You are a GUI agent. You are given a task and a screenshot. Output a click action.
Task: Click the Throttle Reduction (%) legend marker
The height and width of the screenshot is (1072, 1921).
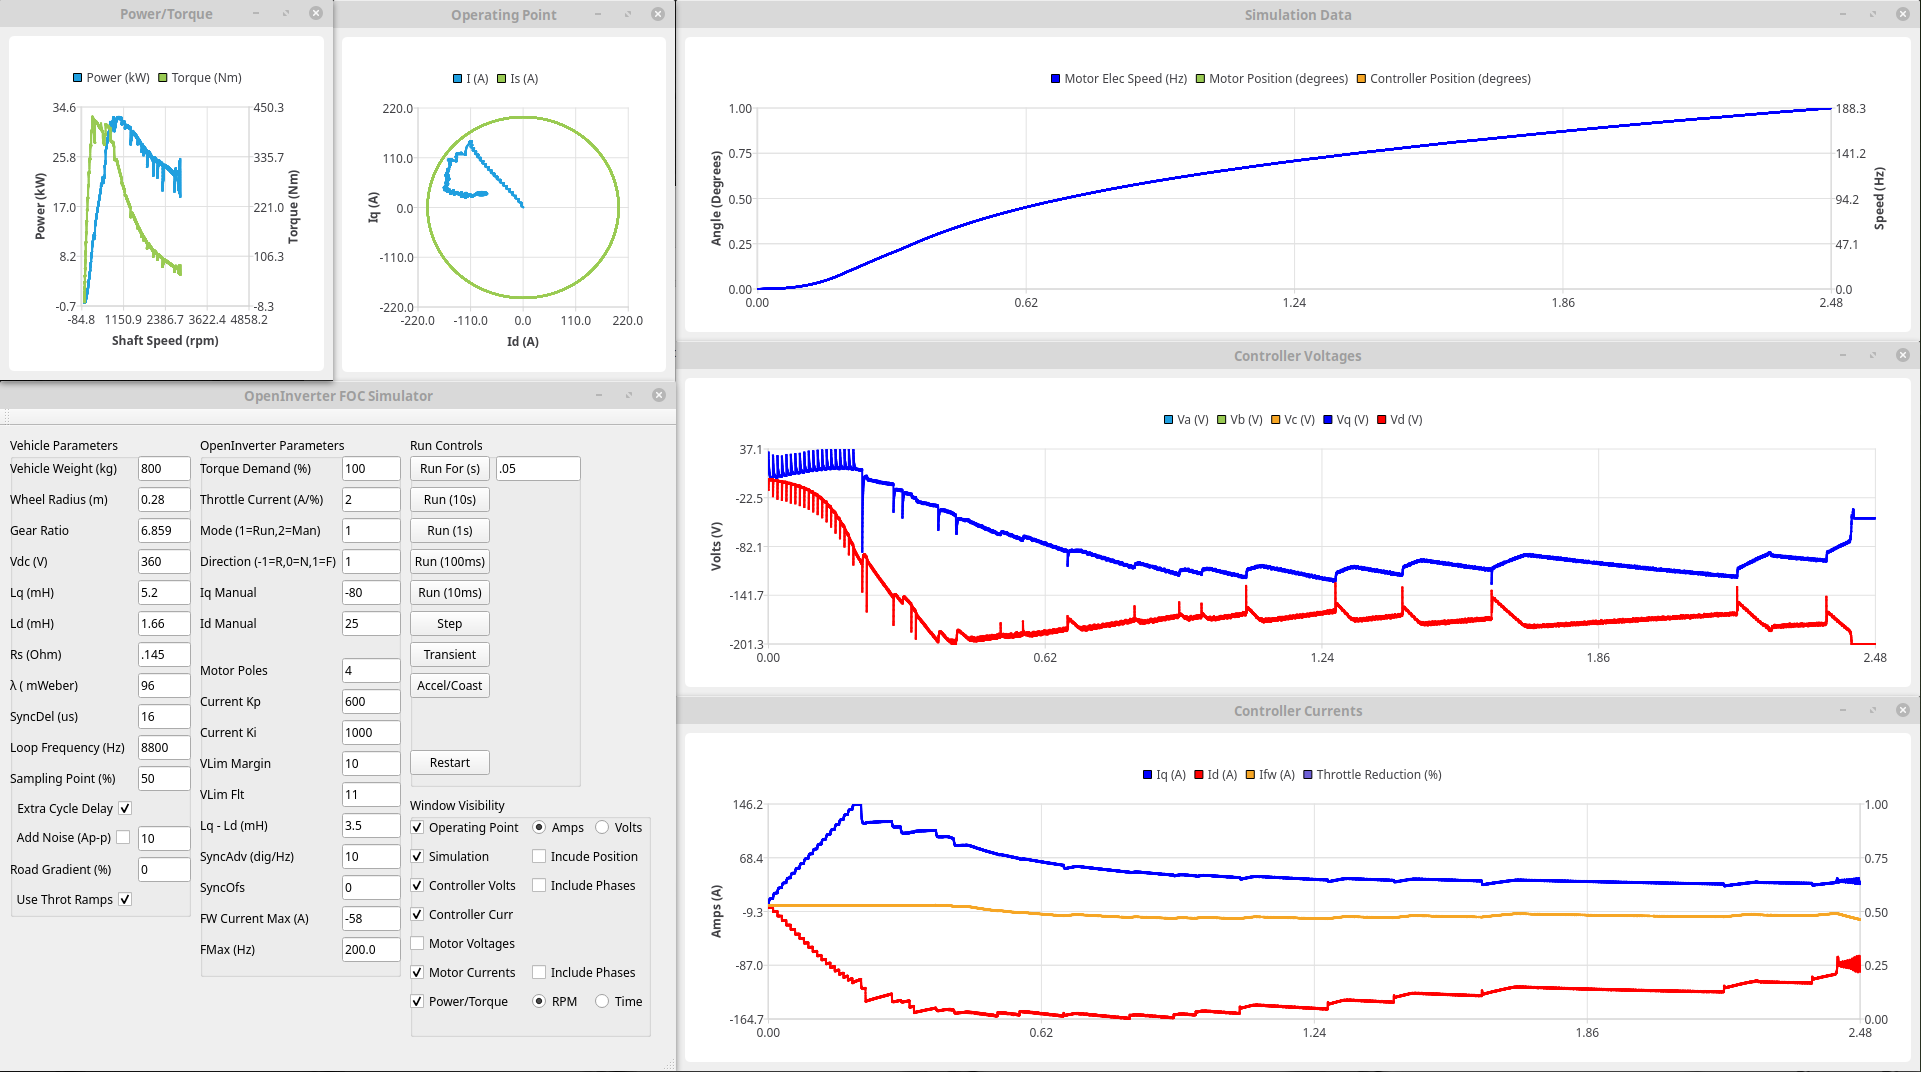click(1308, 775)
